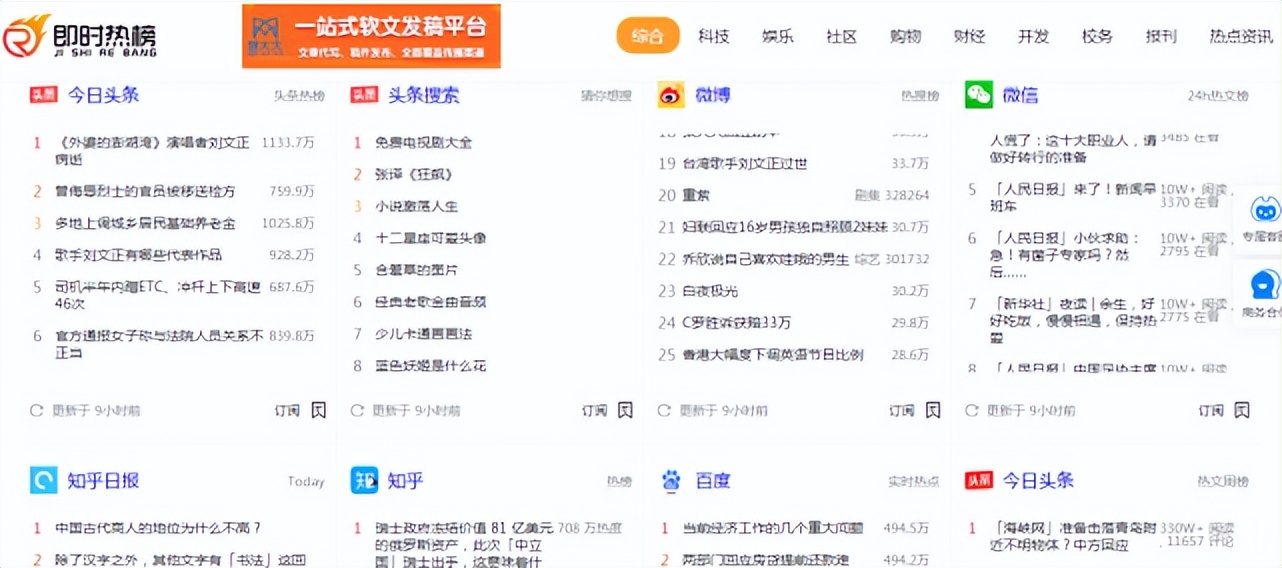Viewport: 1282px width, 568px height.
Task: Click the 今日头条 icon in 头条热榜 card
Action: [43, 95]
